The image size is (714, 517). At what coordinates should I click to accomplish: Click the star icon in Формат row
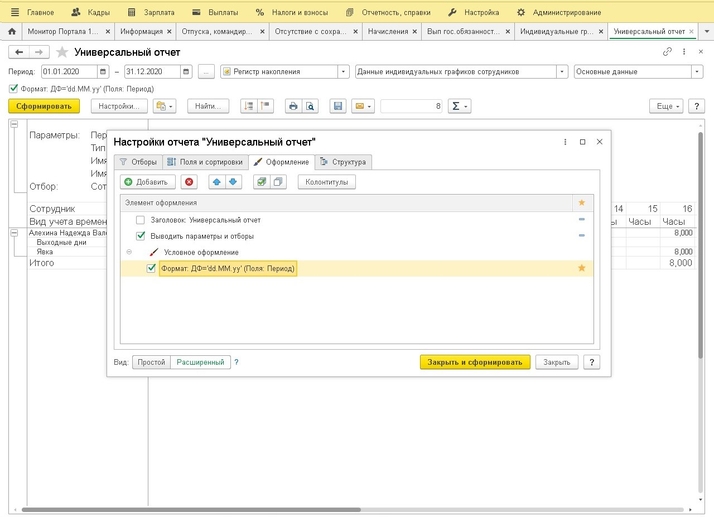(x=581, y=268)
